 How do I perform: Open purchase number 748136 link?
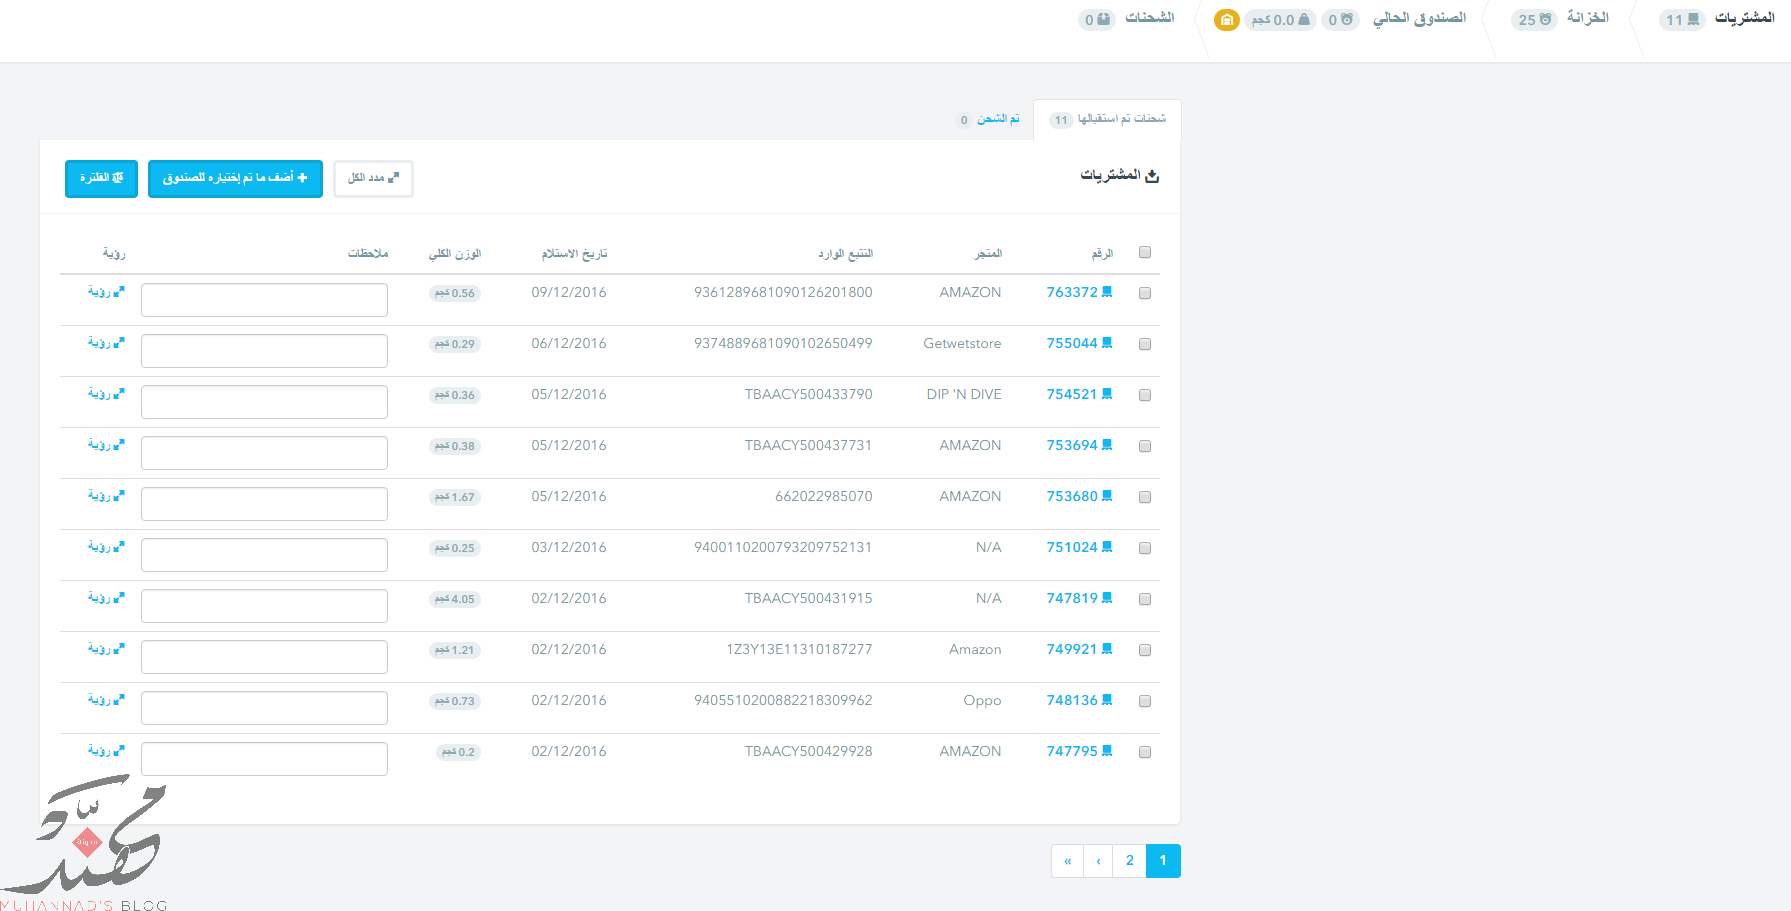click(x=1079, y=700)
